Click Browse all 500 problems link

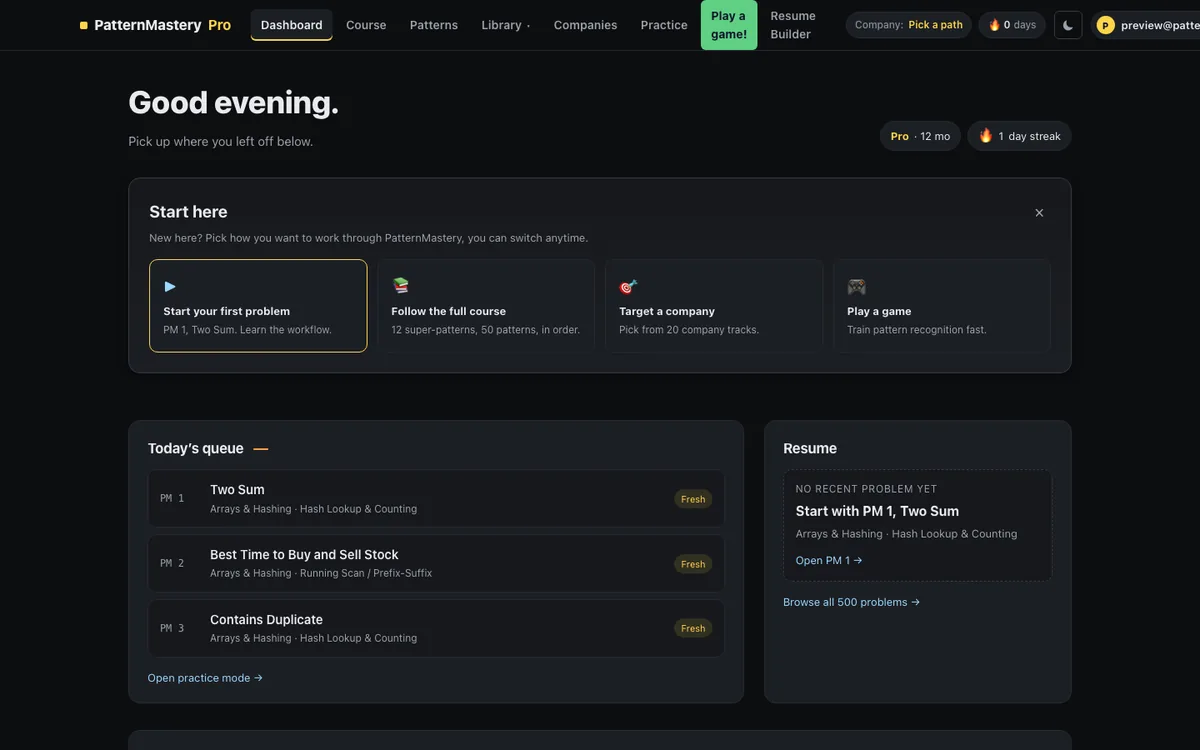click(851, 602)
